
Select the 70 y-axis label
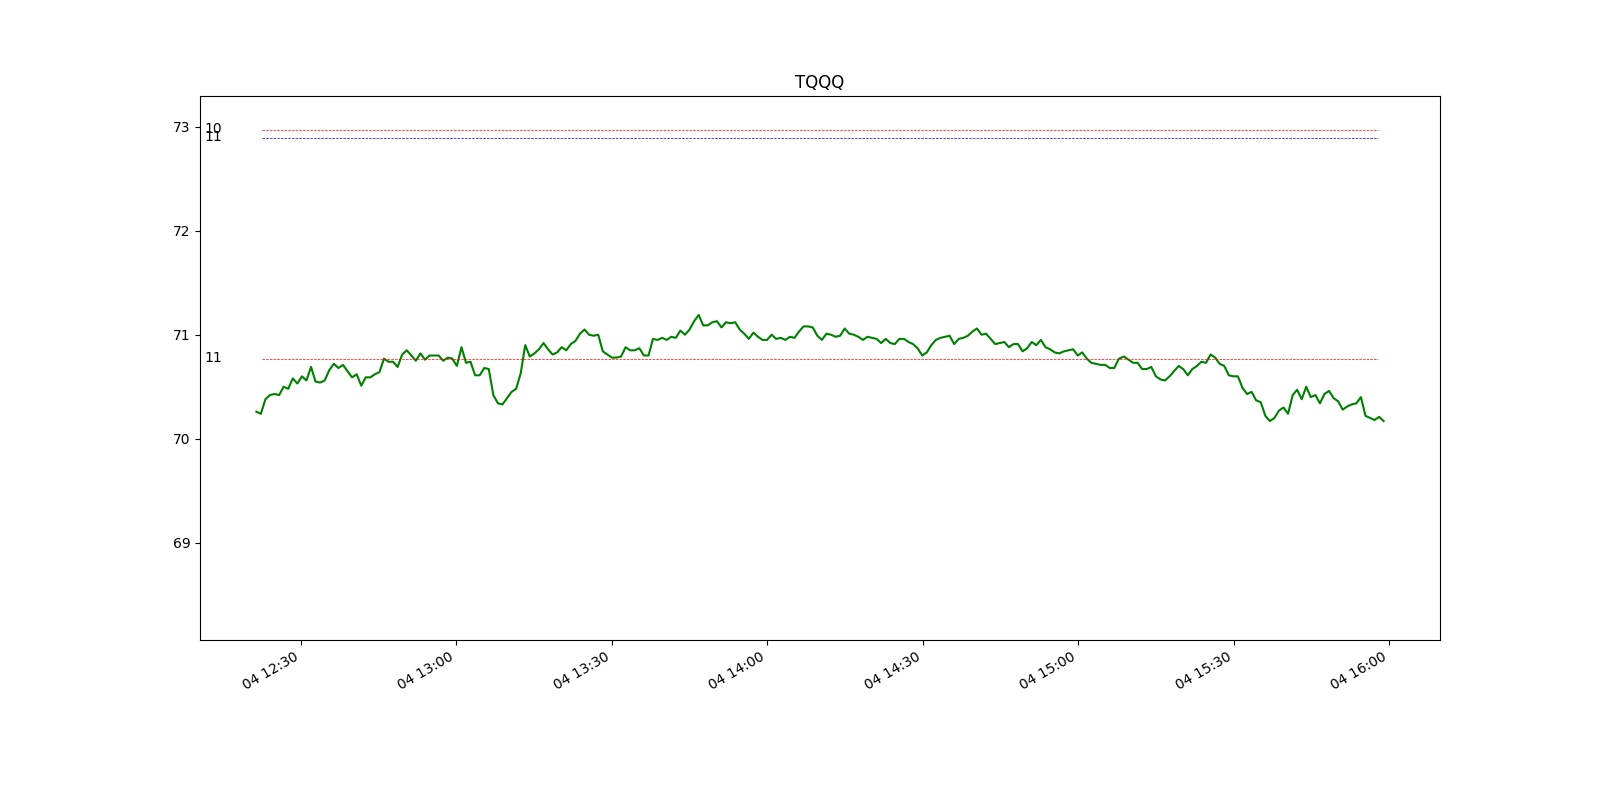click(181, 439)
